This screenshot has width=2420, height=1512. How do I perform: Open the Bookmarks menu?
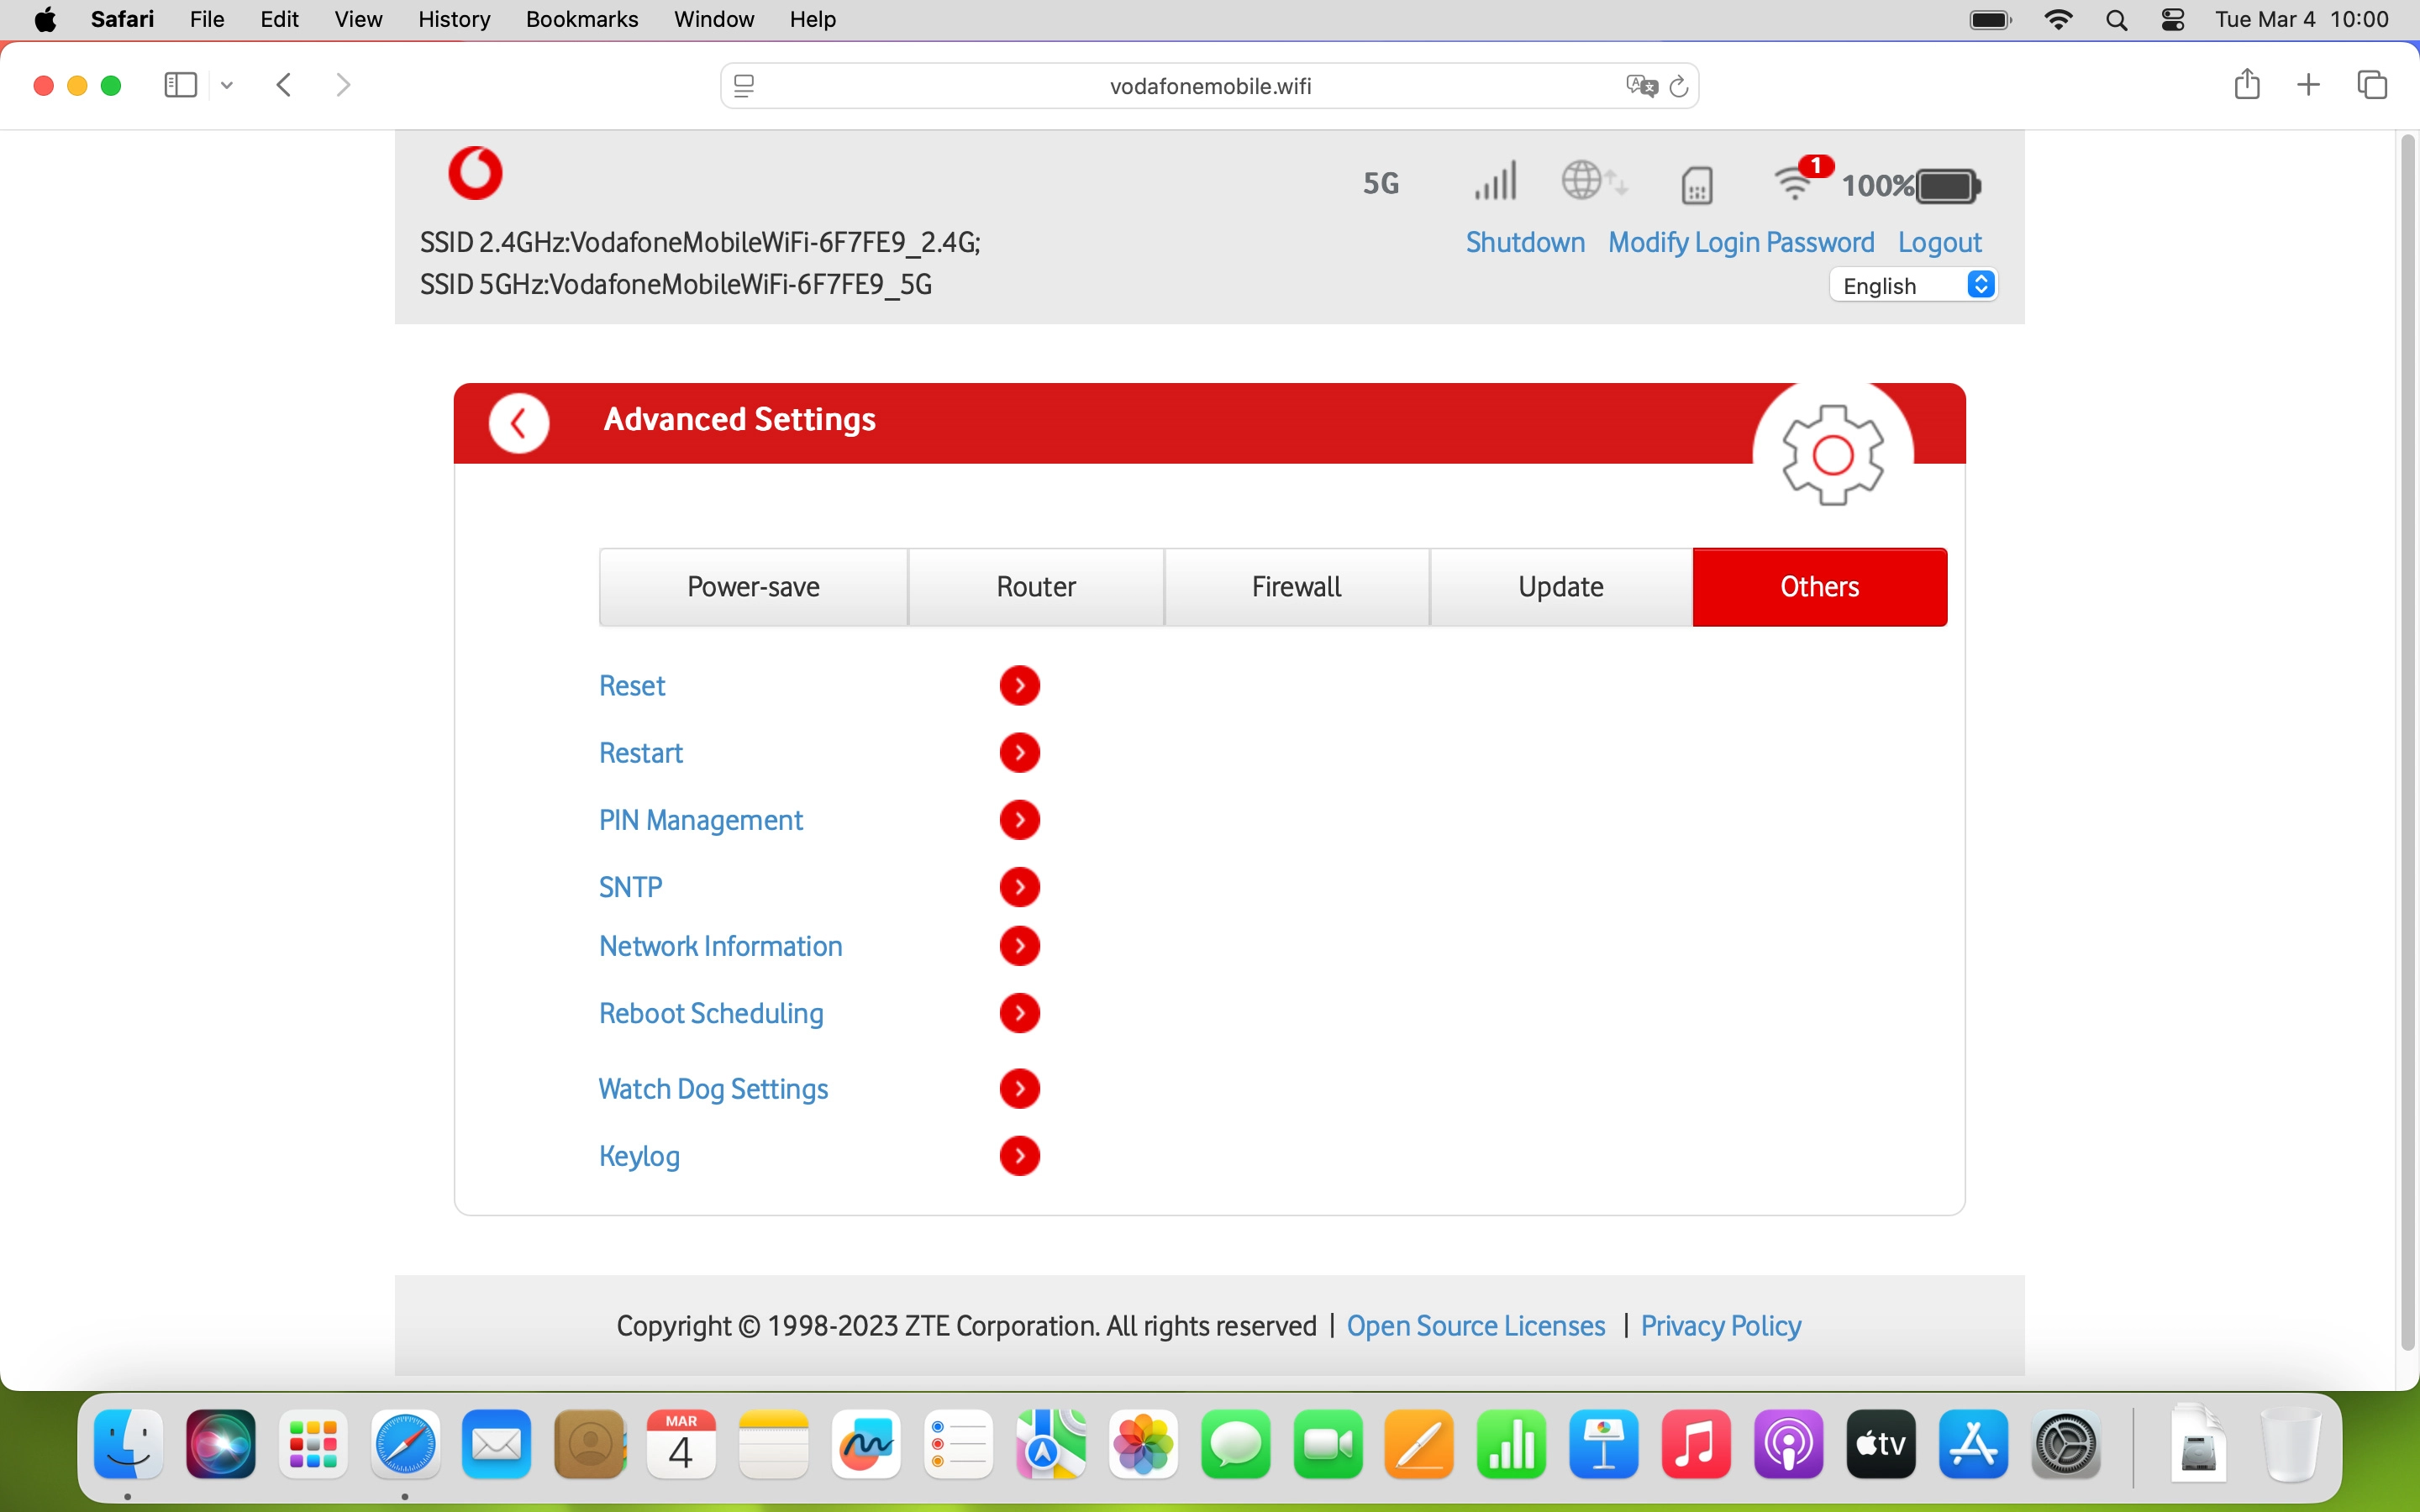tap(581, 19)
